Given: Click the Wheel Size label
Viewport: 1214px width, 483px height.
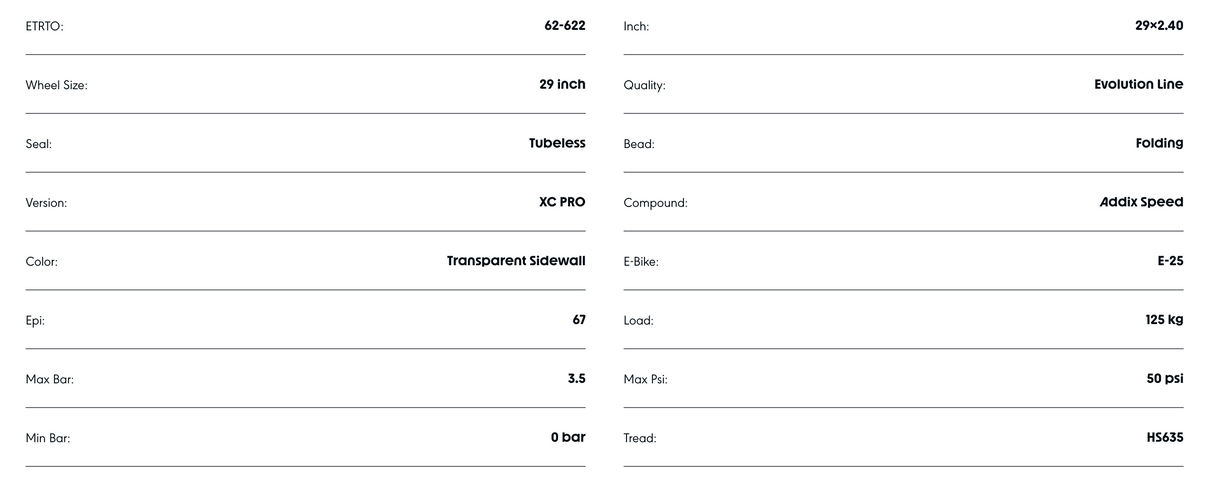Looking at the screenshot, I should 56,85.
